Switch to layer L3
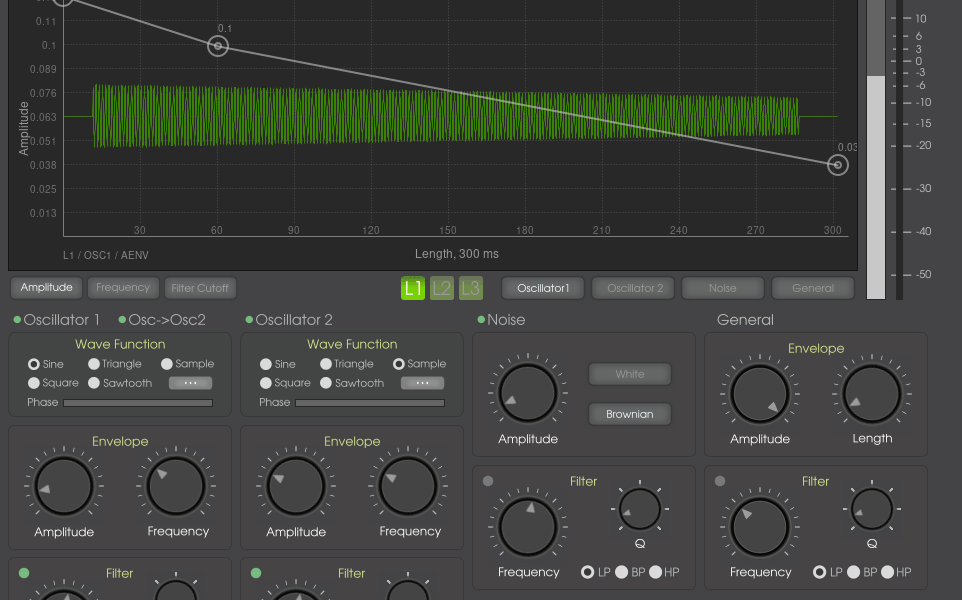The height and width of the screenshot is (600, 962). pyautogui.click(x=470, y=289)
